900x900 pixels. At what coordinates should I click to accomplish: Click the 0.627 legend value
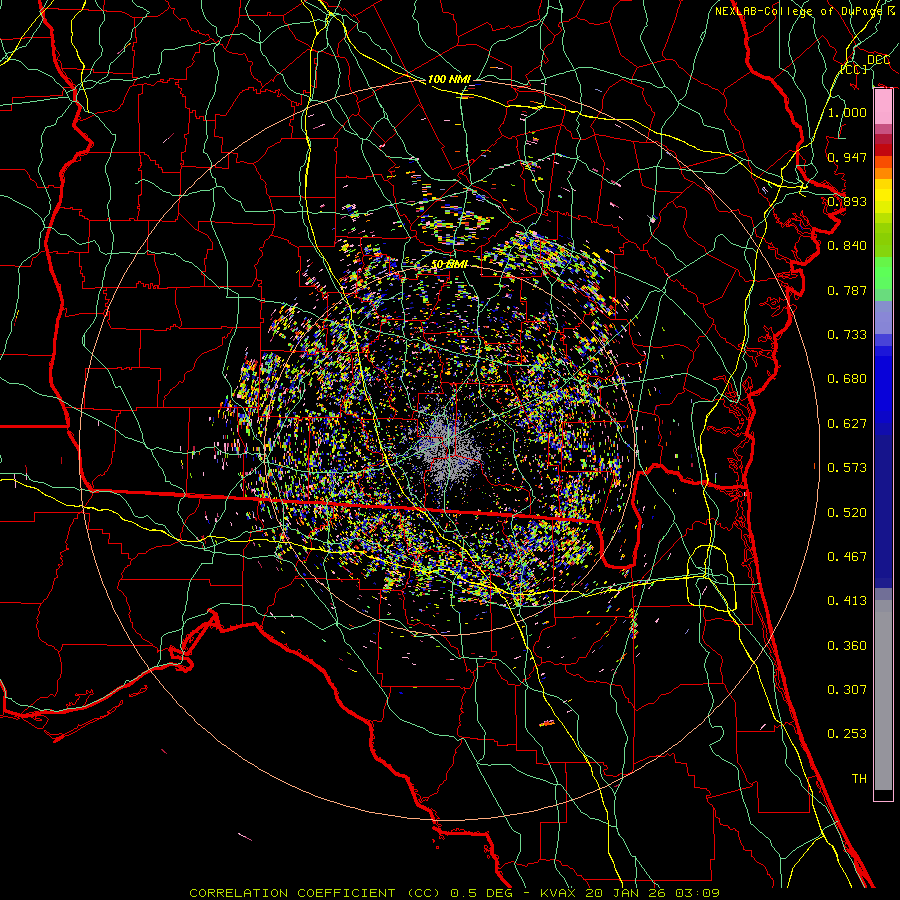[847, 424]
